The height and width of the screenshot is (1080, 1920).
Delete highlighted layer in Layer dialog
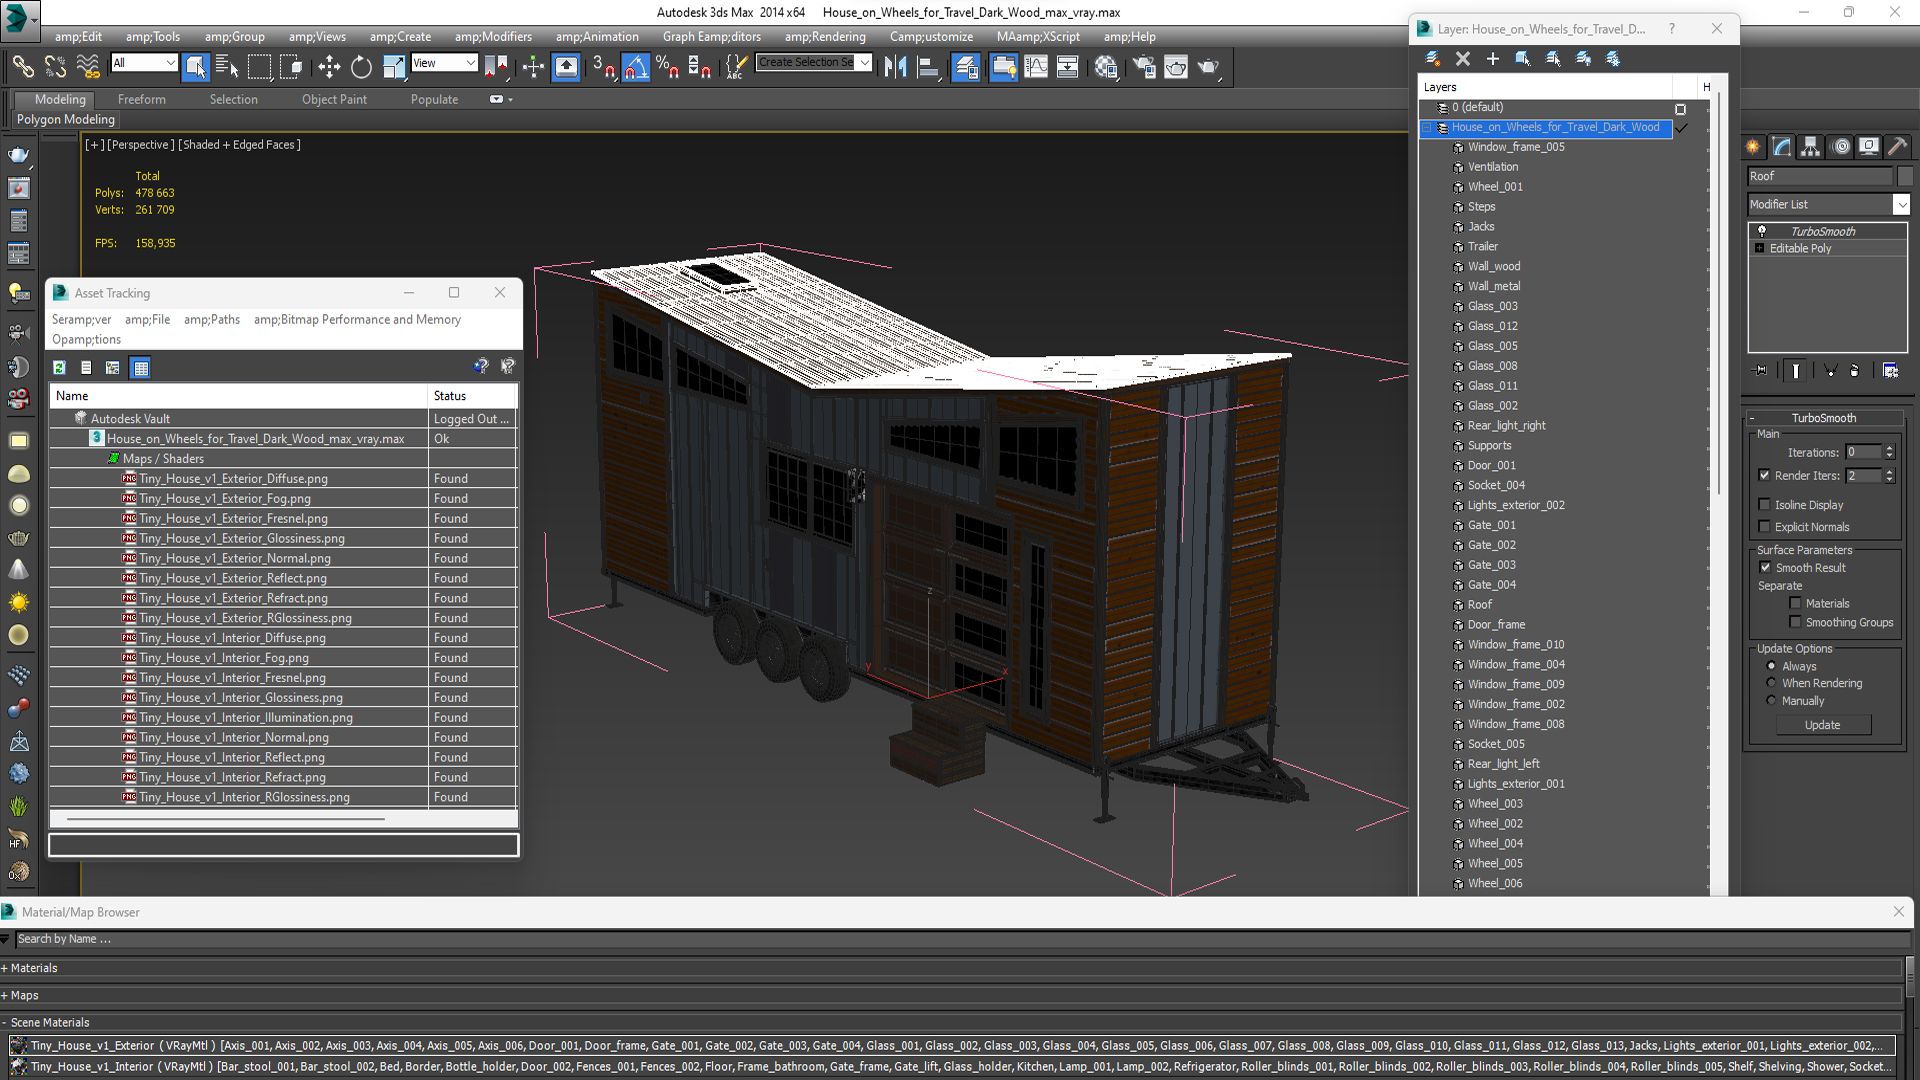tap(1463, 58)
